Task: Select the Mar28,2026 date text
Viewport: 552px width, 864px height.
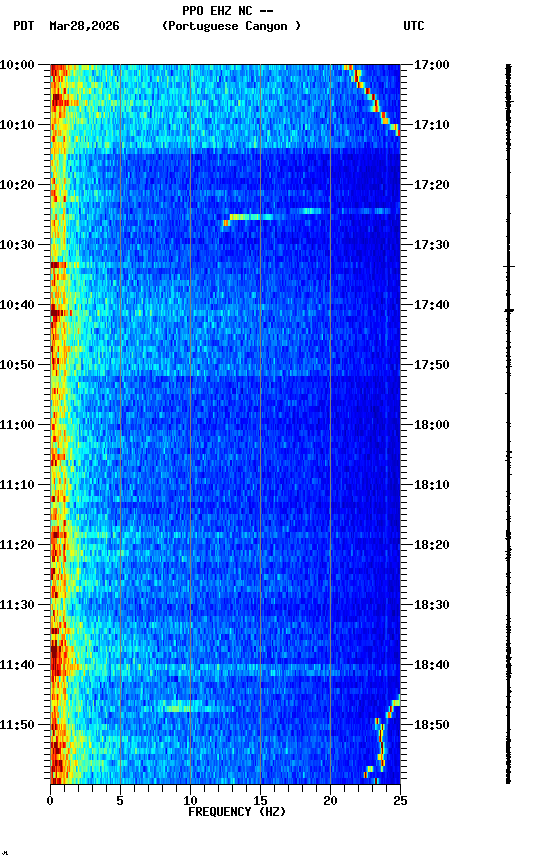Action: pos(84,26)
